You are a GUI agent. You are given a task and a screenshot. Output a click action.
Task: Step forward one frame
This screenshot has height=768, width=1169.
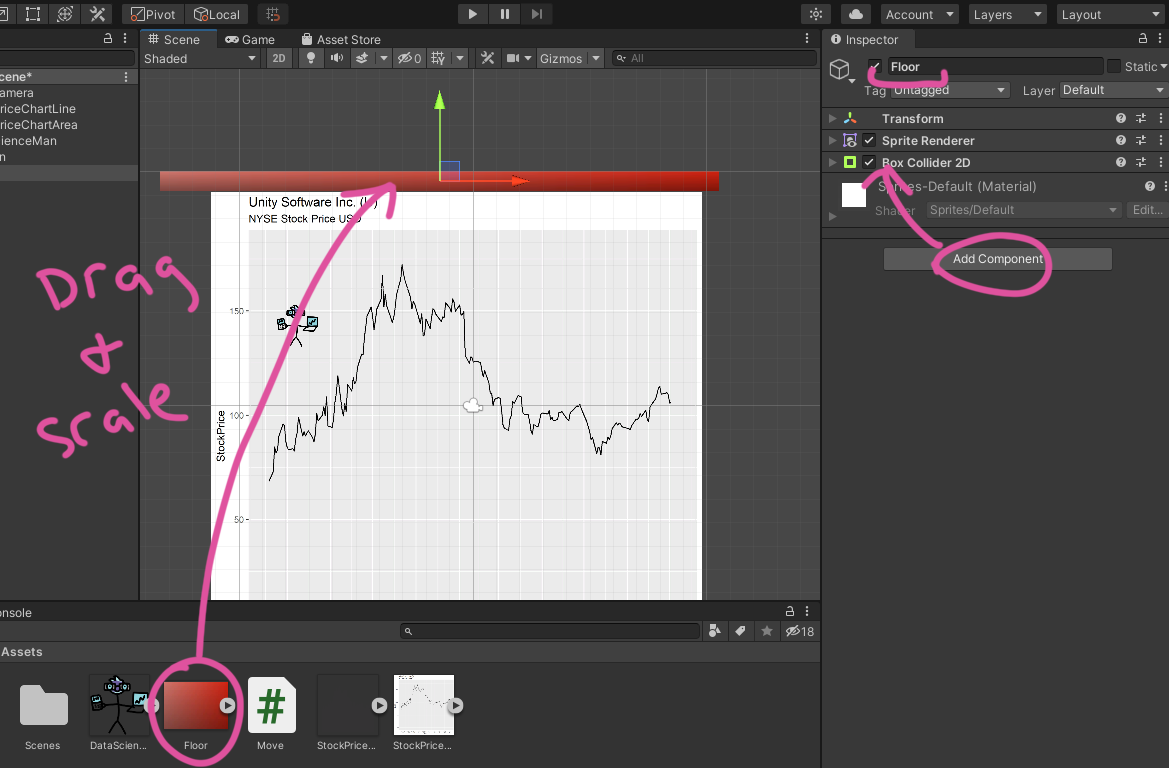537,14
